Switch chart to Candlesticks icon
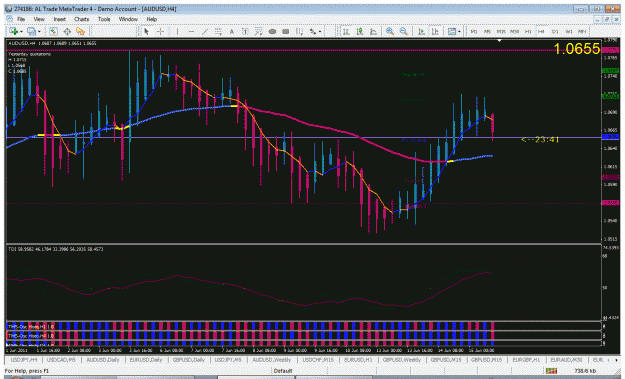 pyautogui.click(x=360, y=31)
